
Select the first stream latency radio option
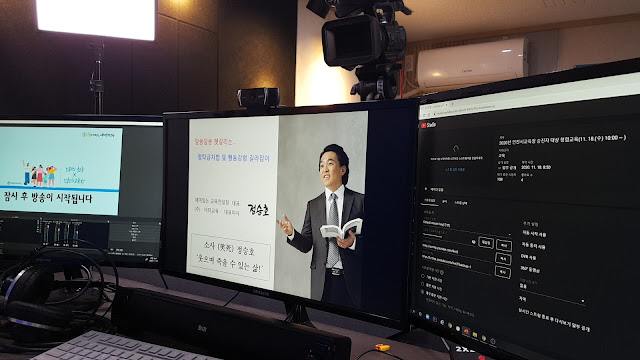[x=423, y=276]
